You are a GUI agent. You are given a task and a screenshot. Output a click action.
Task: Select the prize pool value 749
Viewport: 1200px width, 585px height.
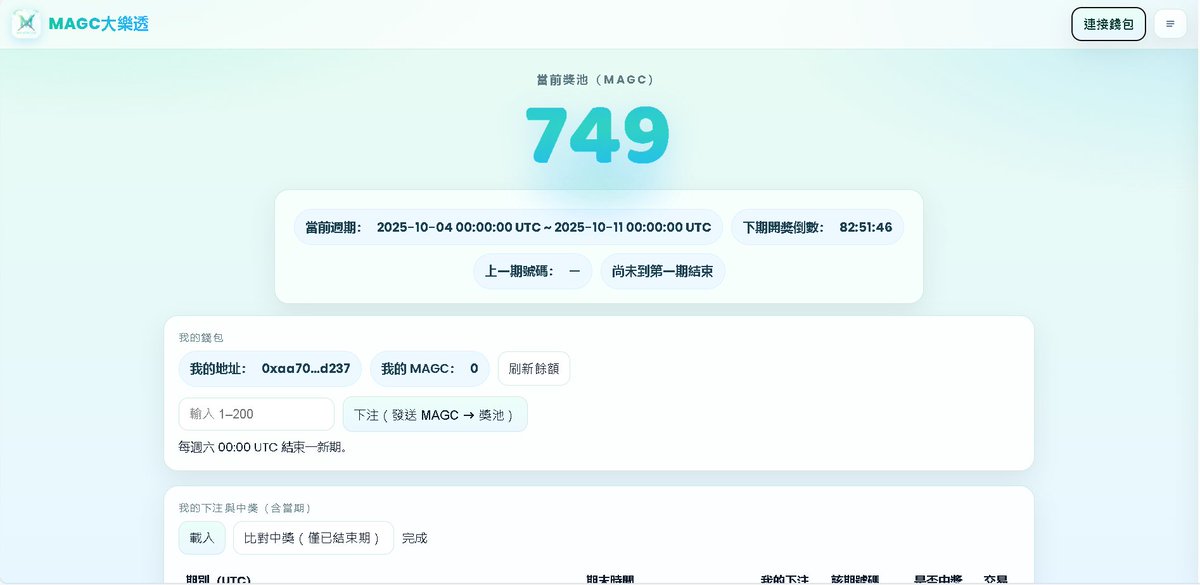tap(598, 134)
